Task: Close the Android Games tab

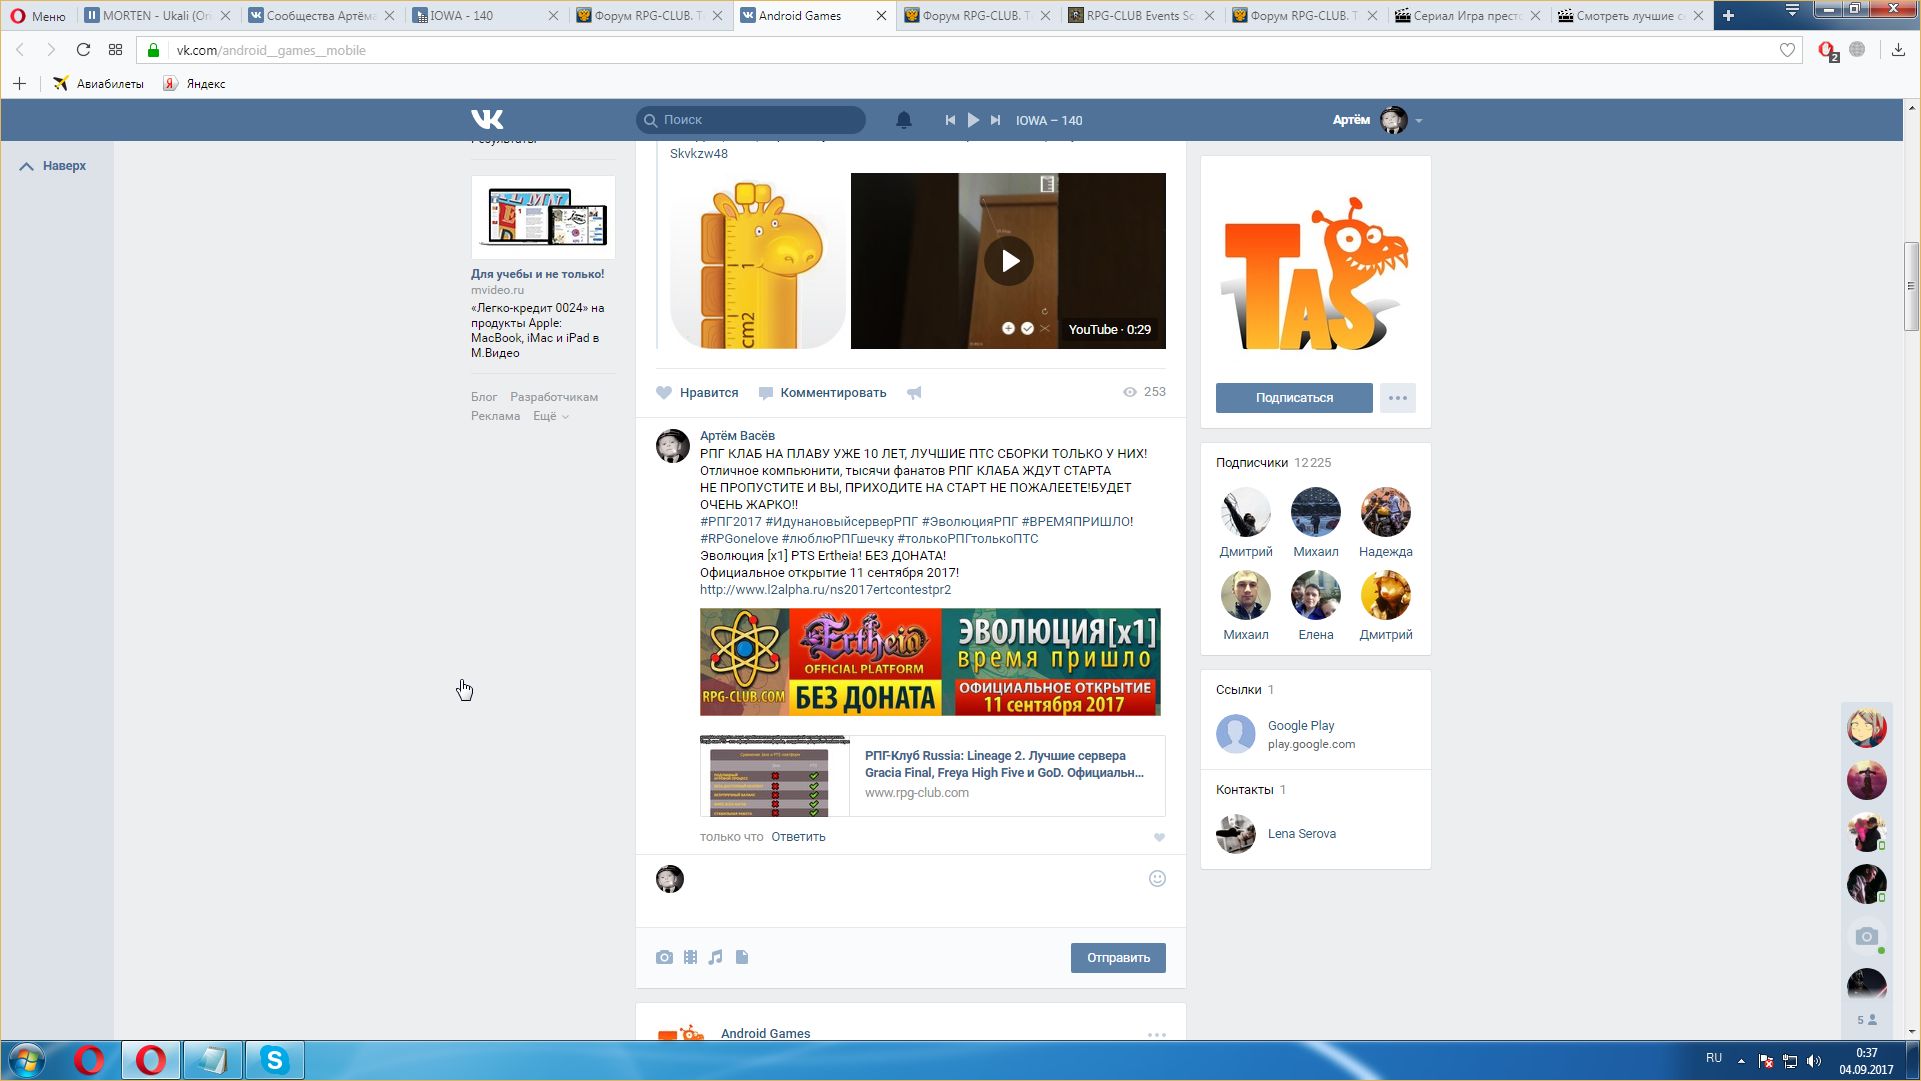Action: pyautogui.click(x=881, y=16)
